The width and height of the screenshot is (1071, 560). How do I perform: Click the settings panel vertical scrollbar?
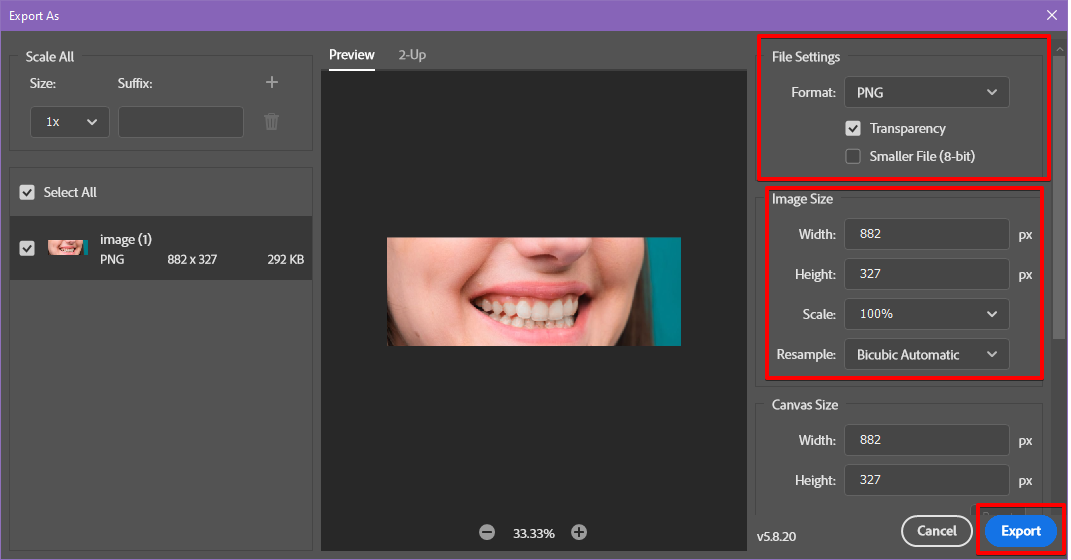pyautogui.click(x=1059, y=198)
